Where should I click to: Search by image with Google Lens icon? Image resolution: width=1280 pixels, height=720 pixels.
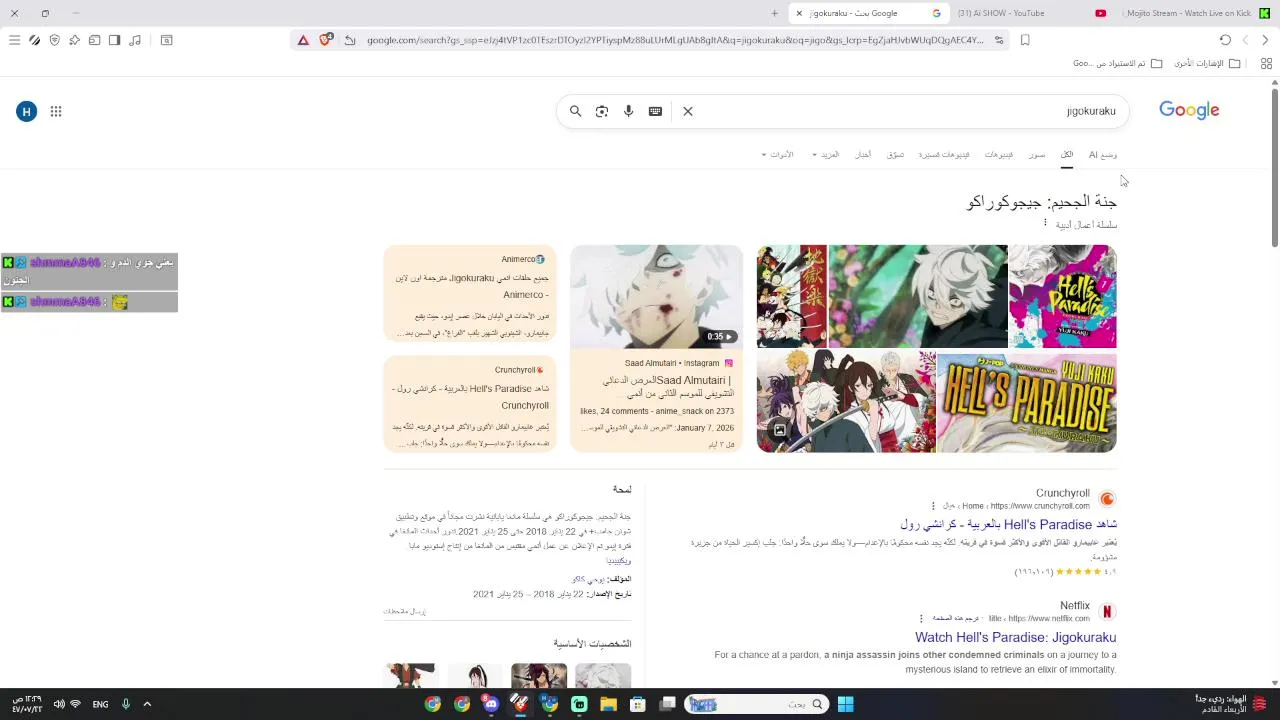tap(602, 111)
